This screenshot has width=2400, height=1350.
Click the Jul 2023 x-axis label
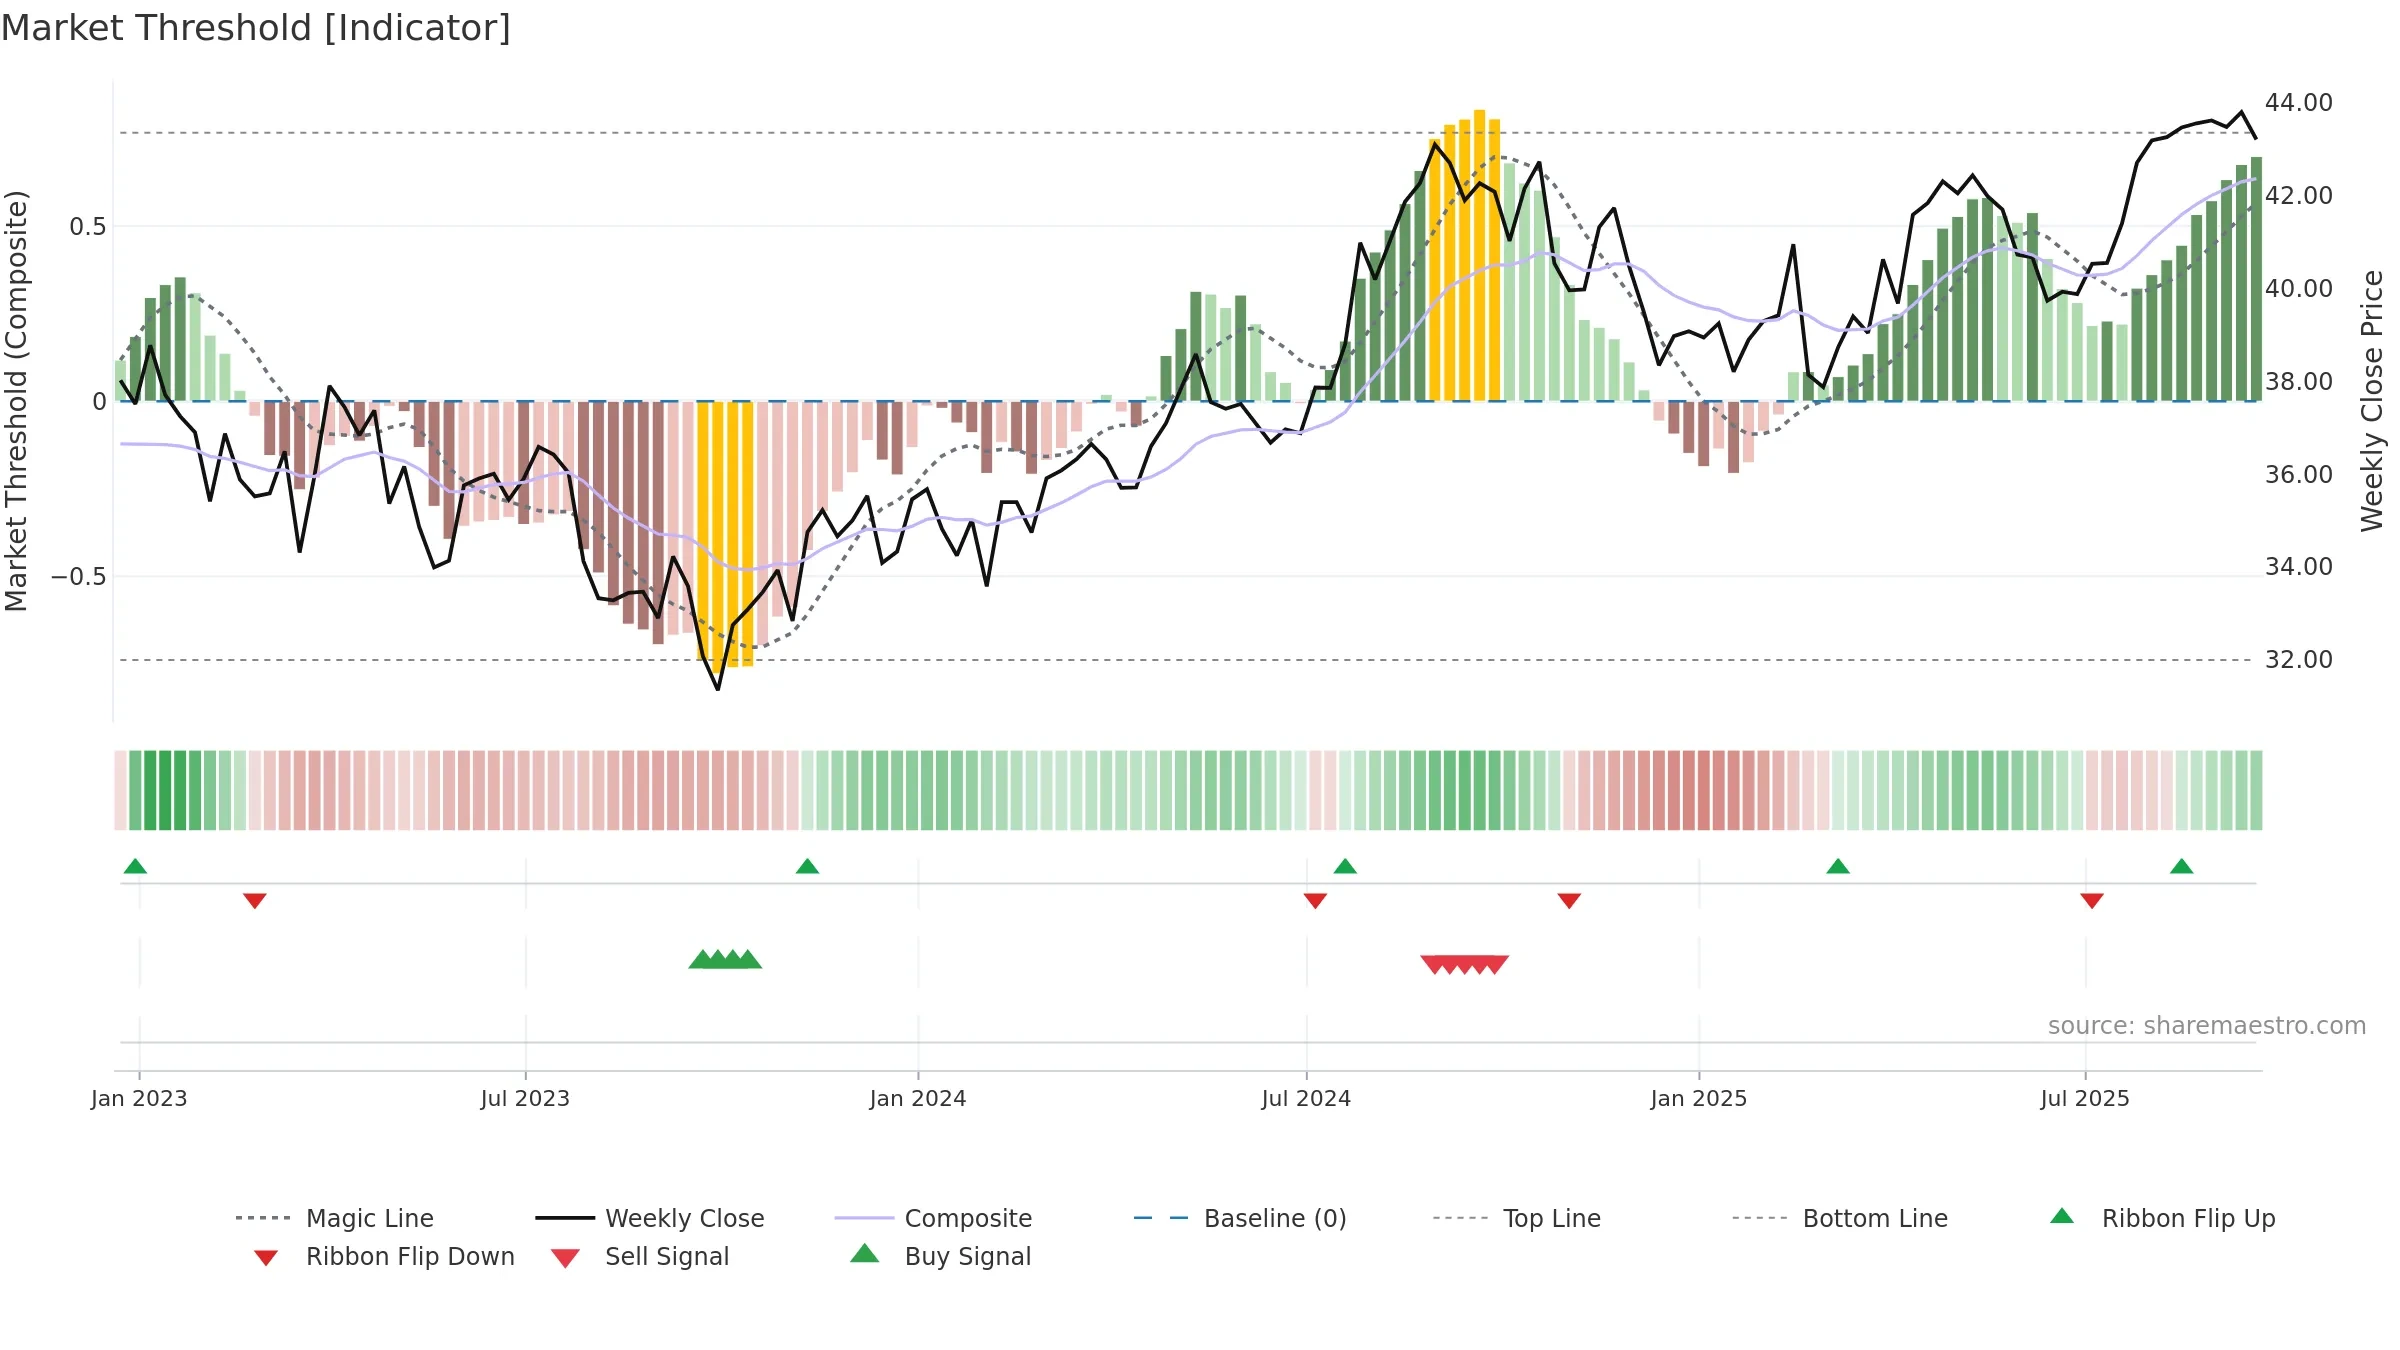point(525,1099)
